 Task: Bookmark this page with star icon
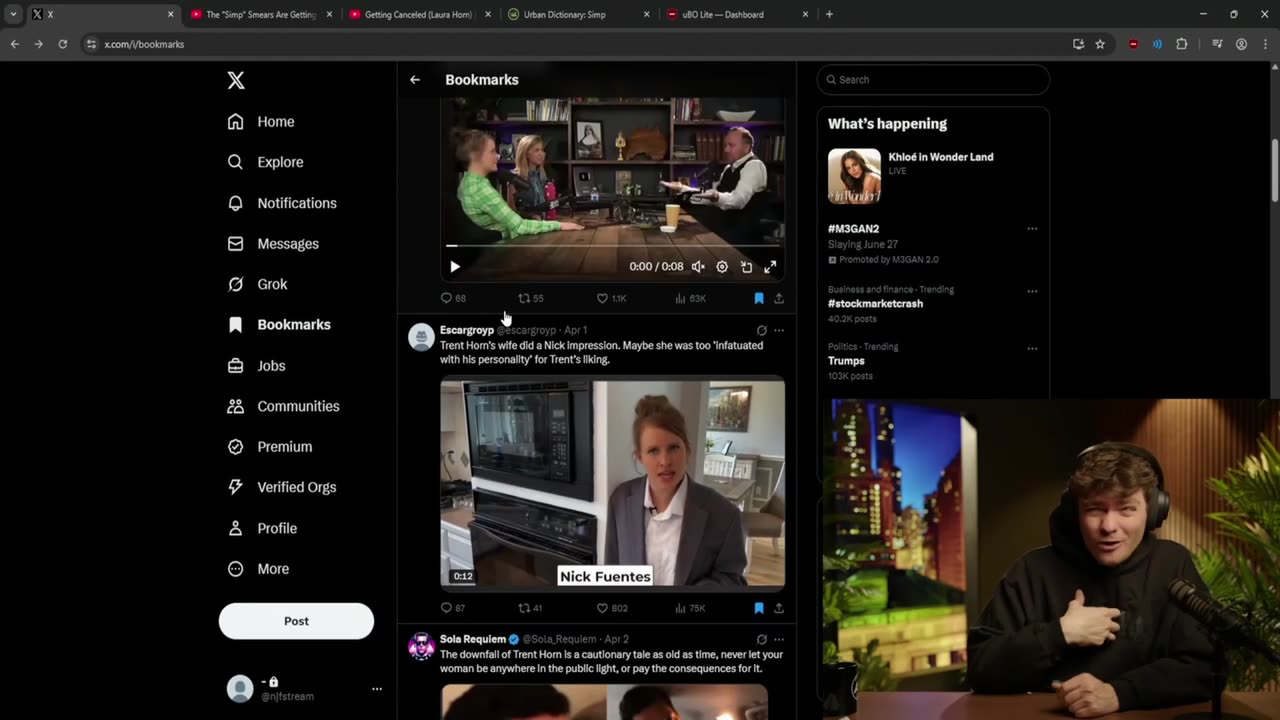point(1100,44)
